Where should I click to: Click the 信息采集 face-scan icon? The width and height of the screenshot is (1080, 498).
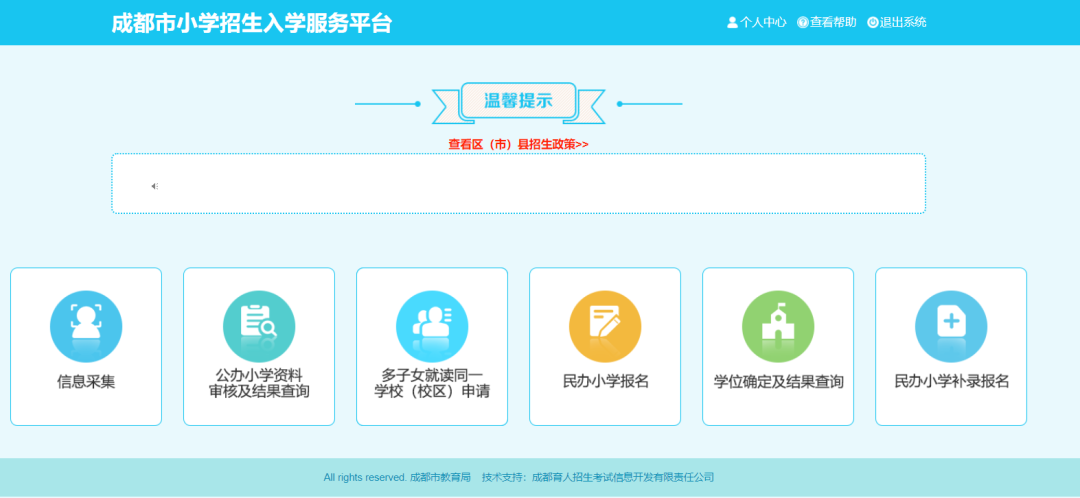pos(86,326)
